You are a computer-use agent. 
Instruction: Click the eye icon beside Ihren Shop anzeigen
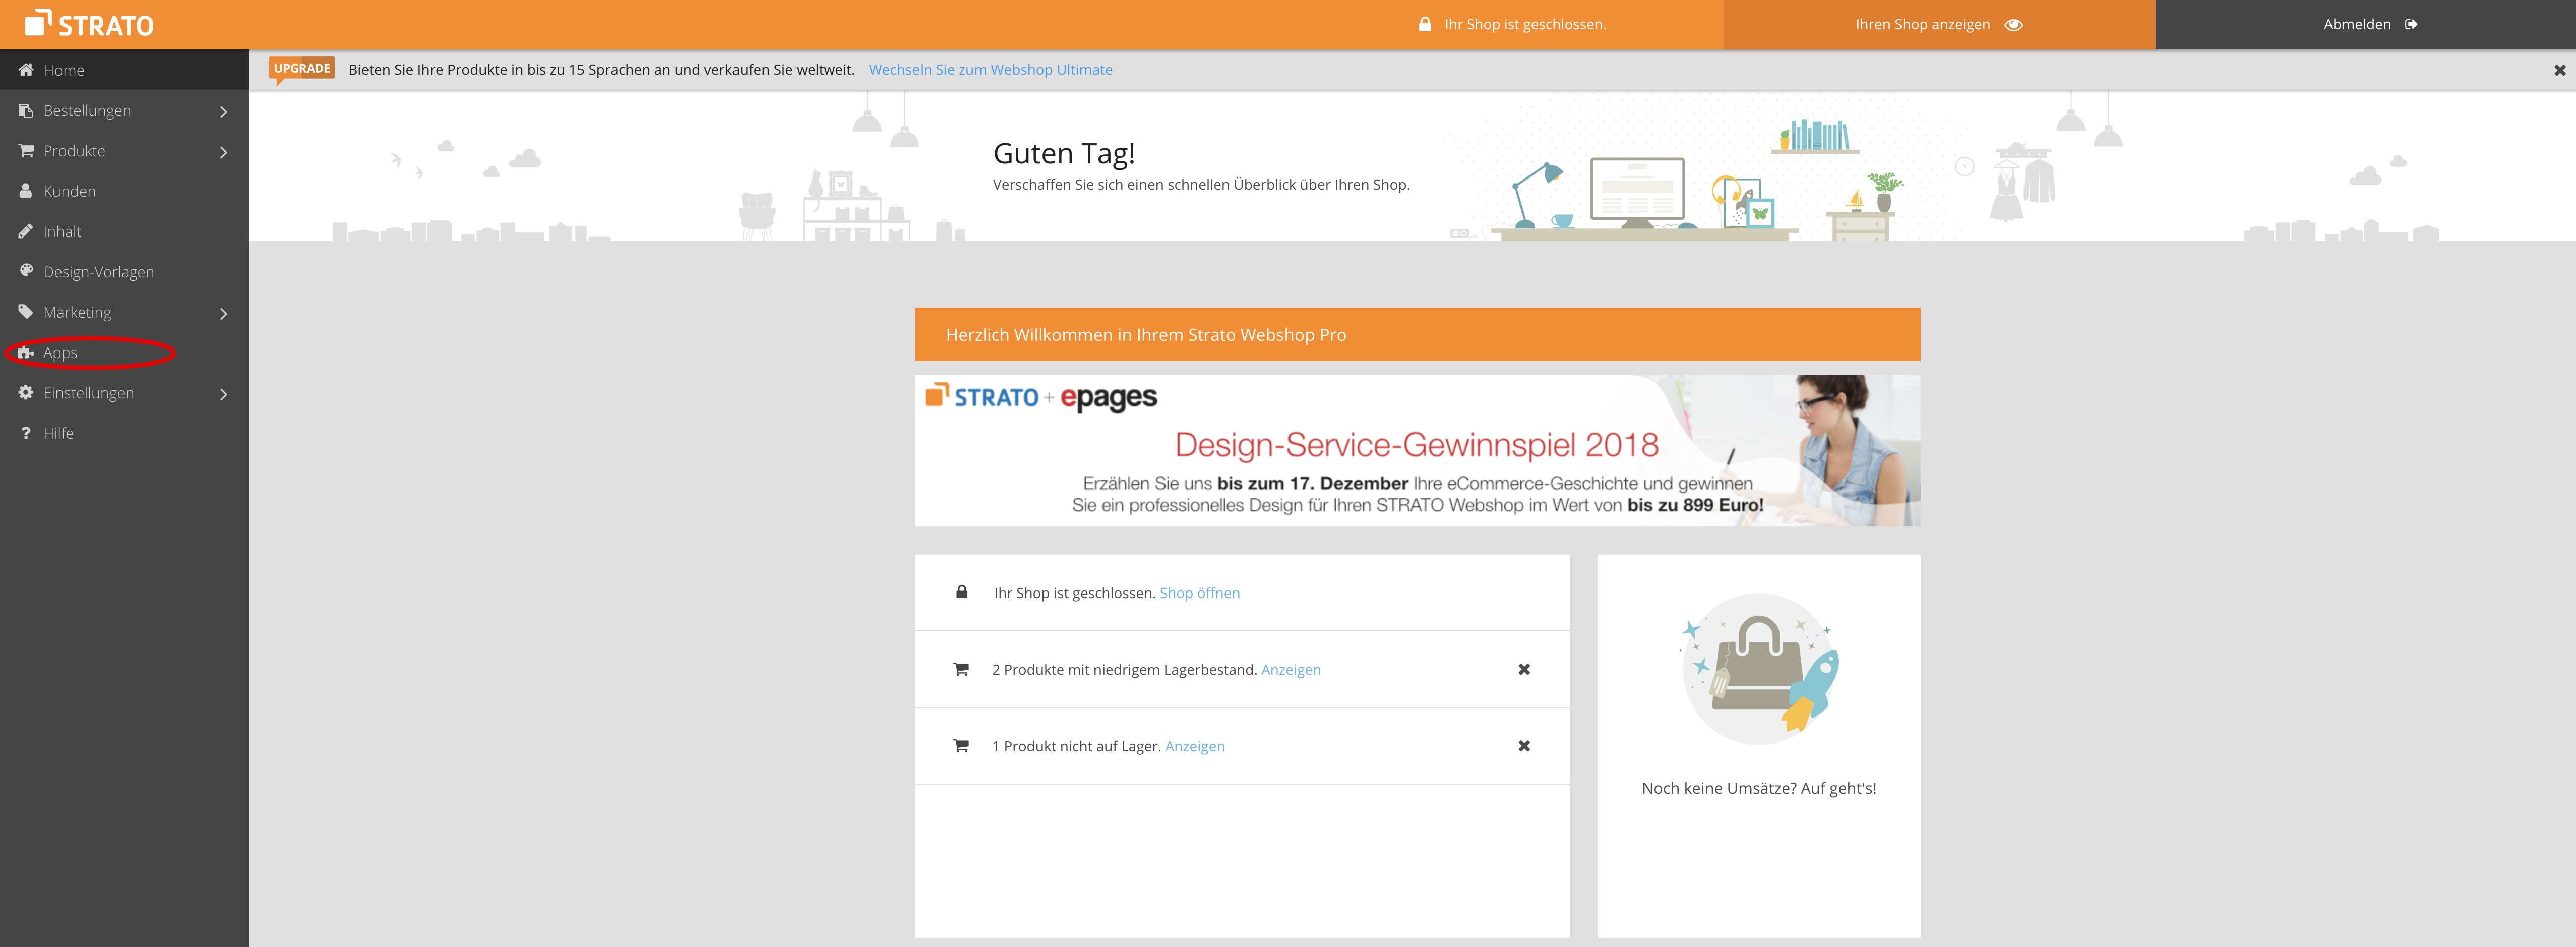[x=2014, y=24]
